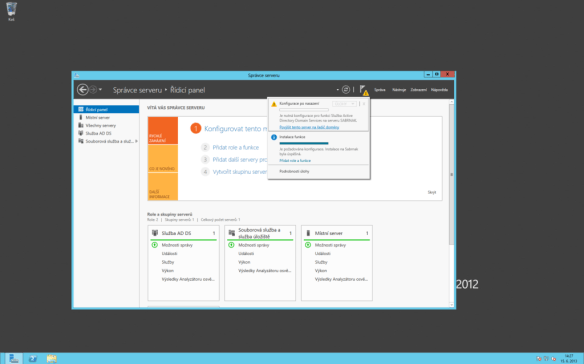The image size is (584, 364).
Task: Click the empty progress bar under Konfigurace
Action: tap(304, 110)
